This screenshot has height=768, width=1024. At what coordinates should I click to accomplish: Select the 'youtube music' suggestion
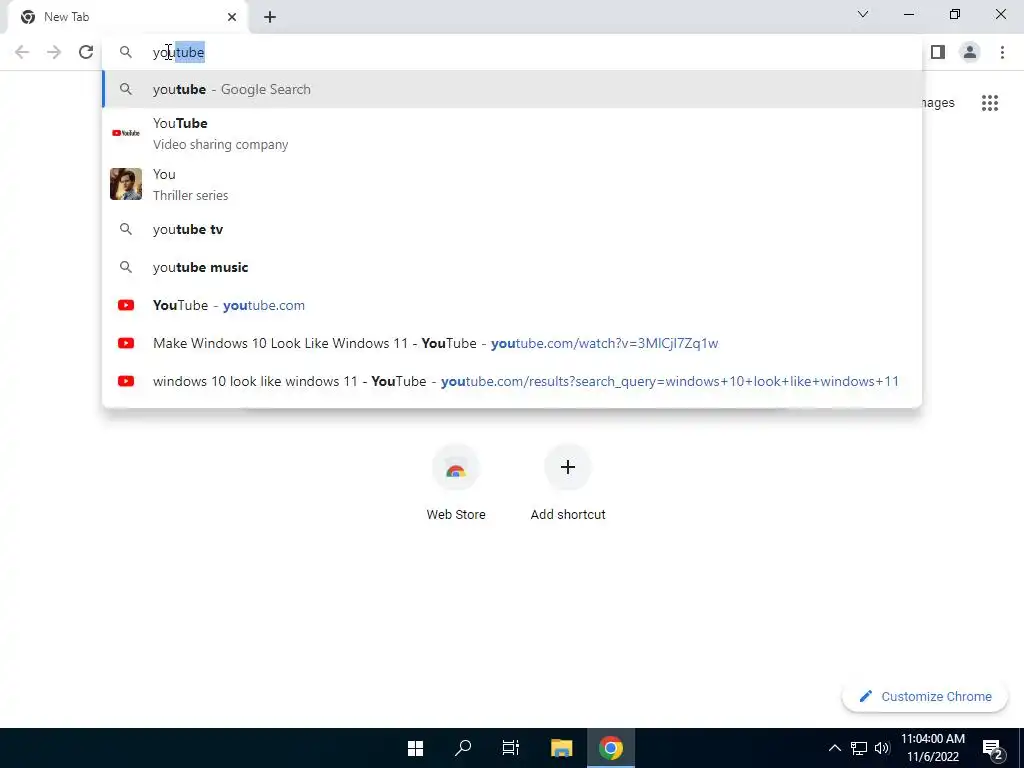(x=512, y=267)
